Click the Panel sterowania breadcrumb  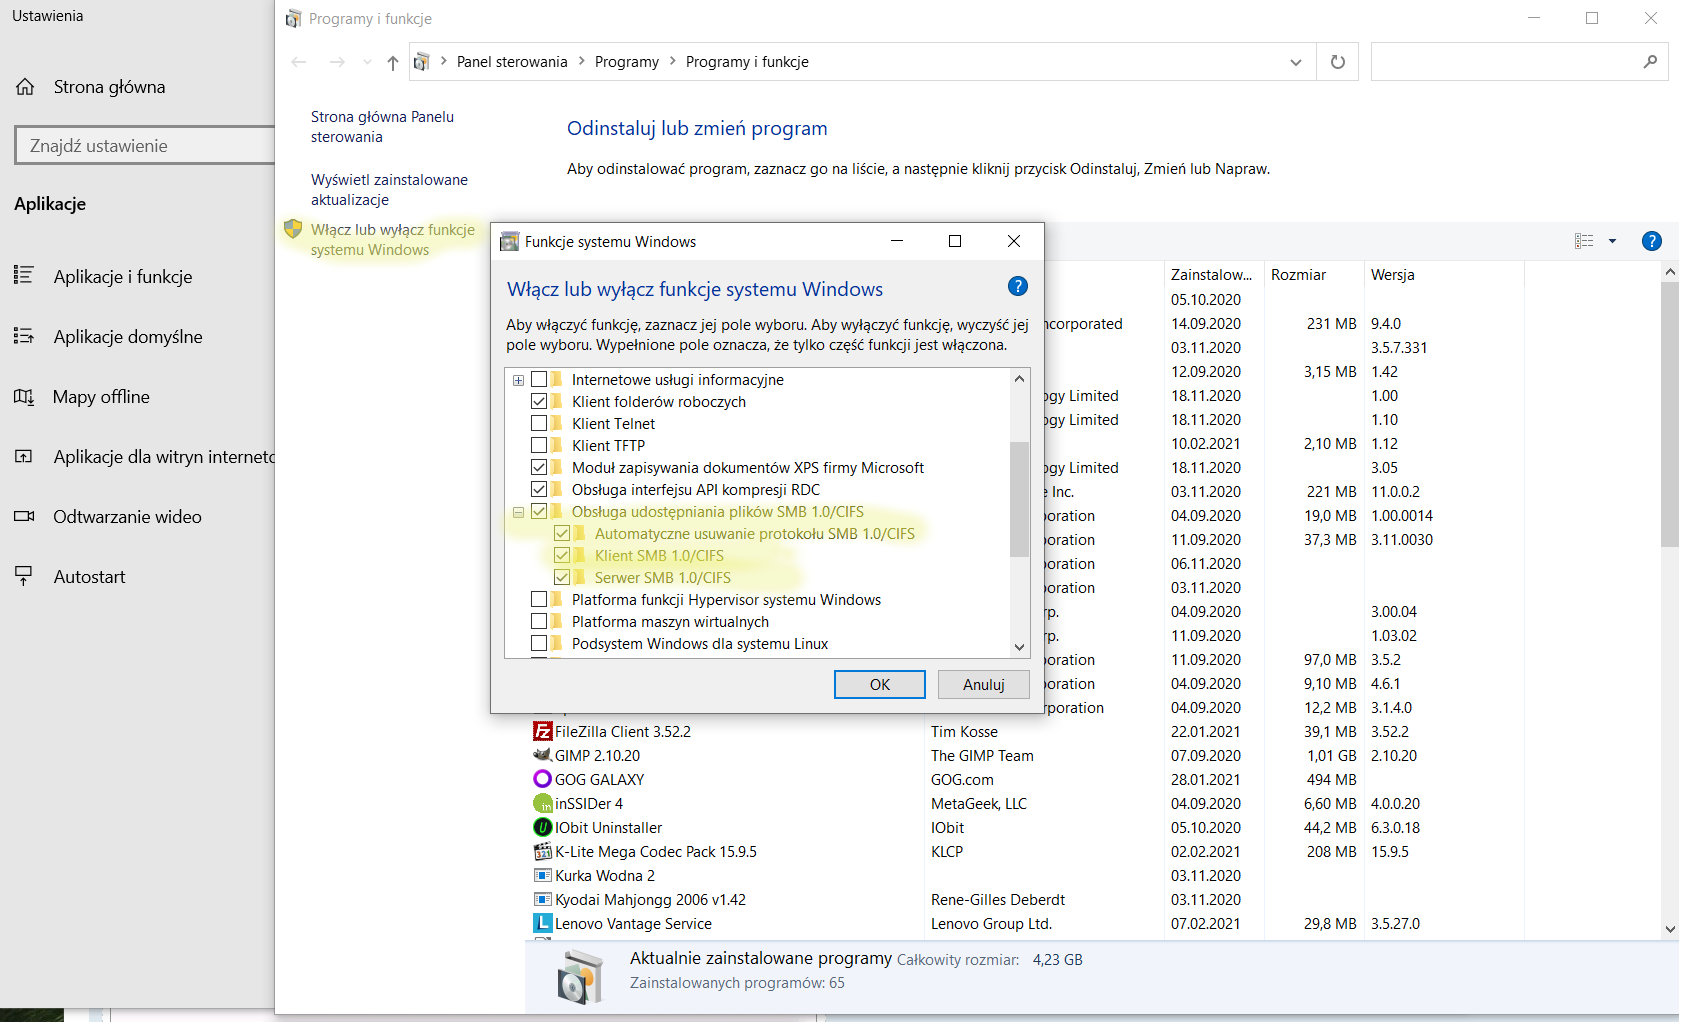tap(512, 62)
